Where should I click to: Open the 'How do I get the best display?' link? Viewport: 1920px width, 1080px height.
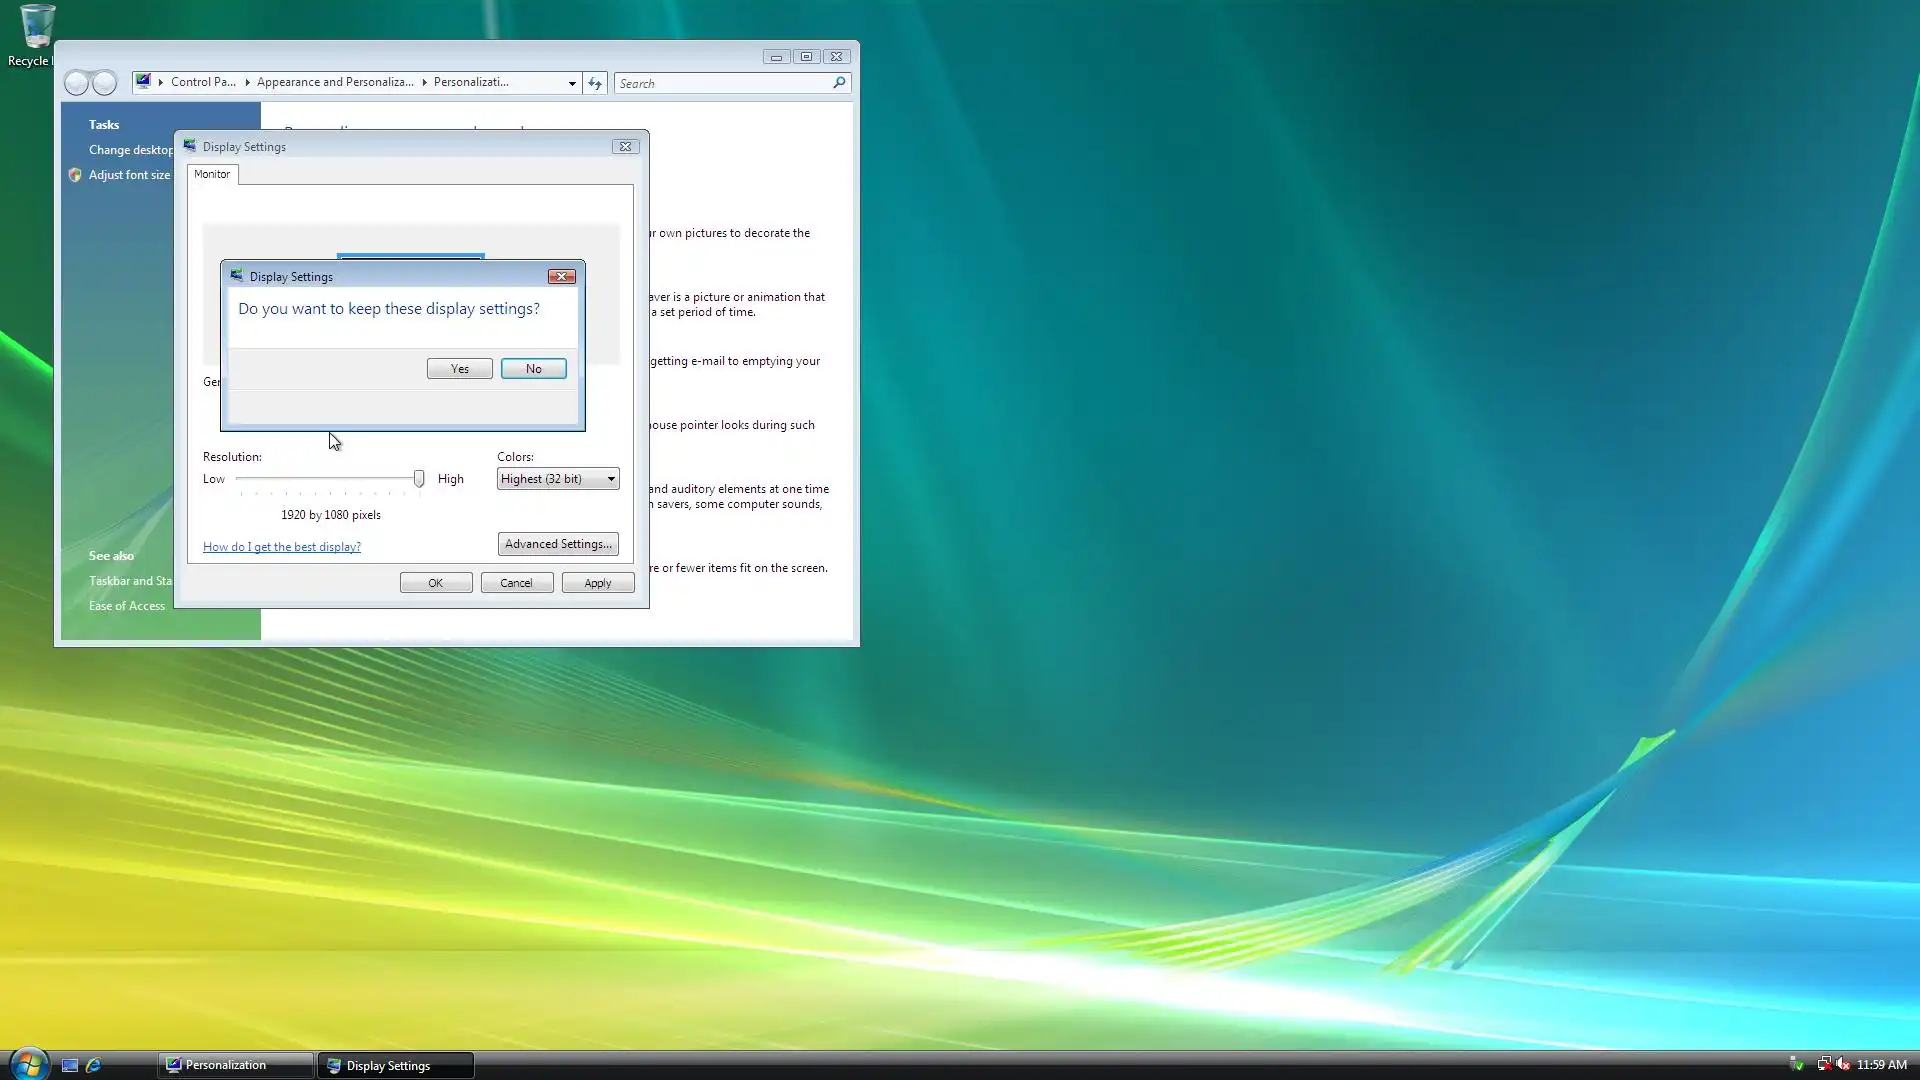(x=282, y=547)
